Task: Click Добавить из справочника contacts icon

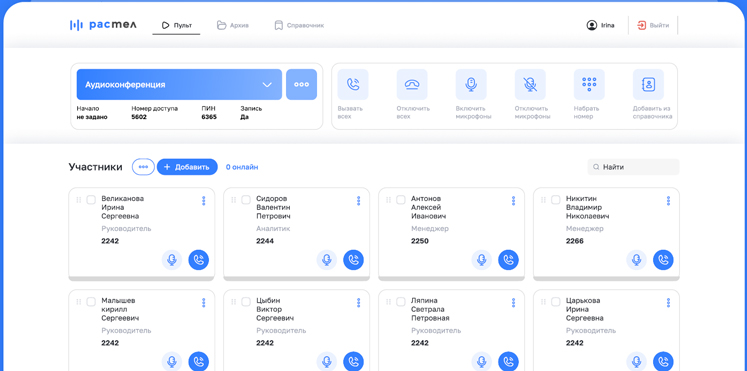Action: [648, 84]
